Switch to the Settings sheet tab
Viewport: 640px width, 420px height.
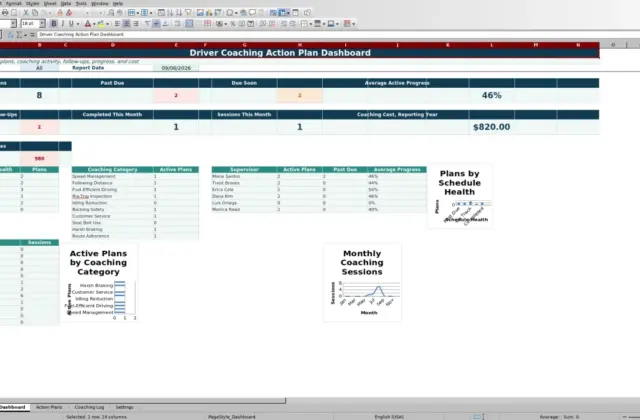[x=124, y=407]
